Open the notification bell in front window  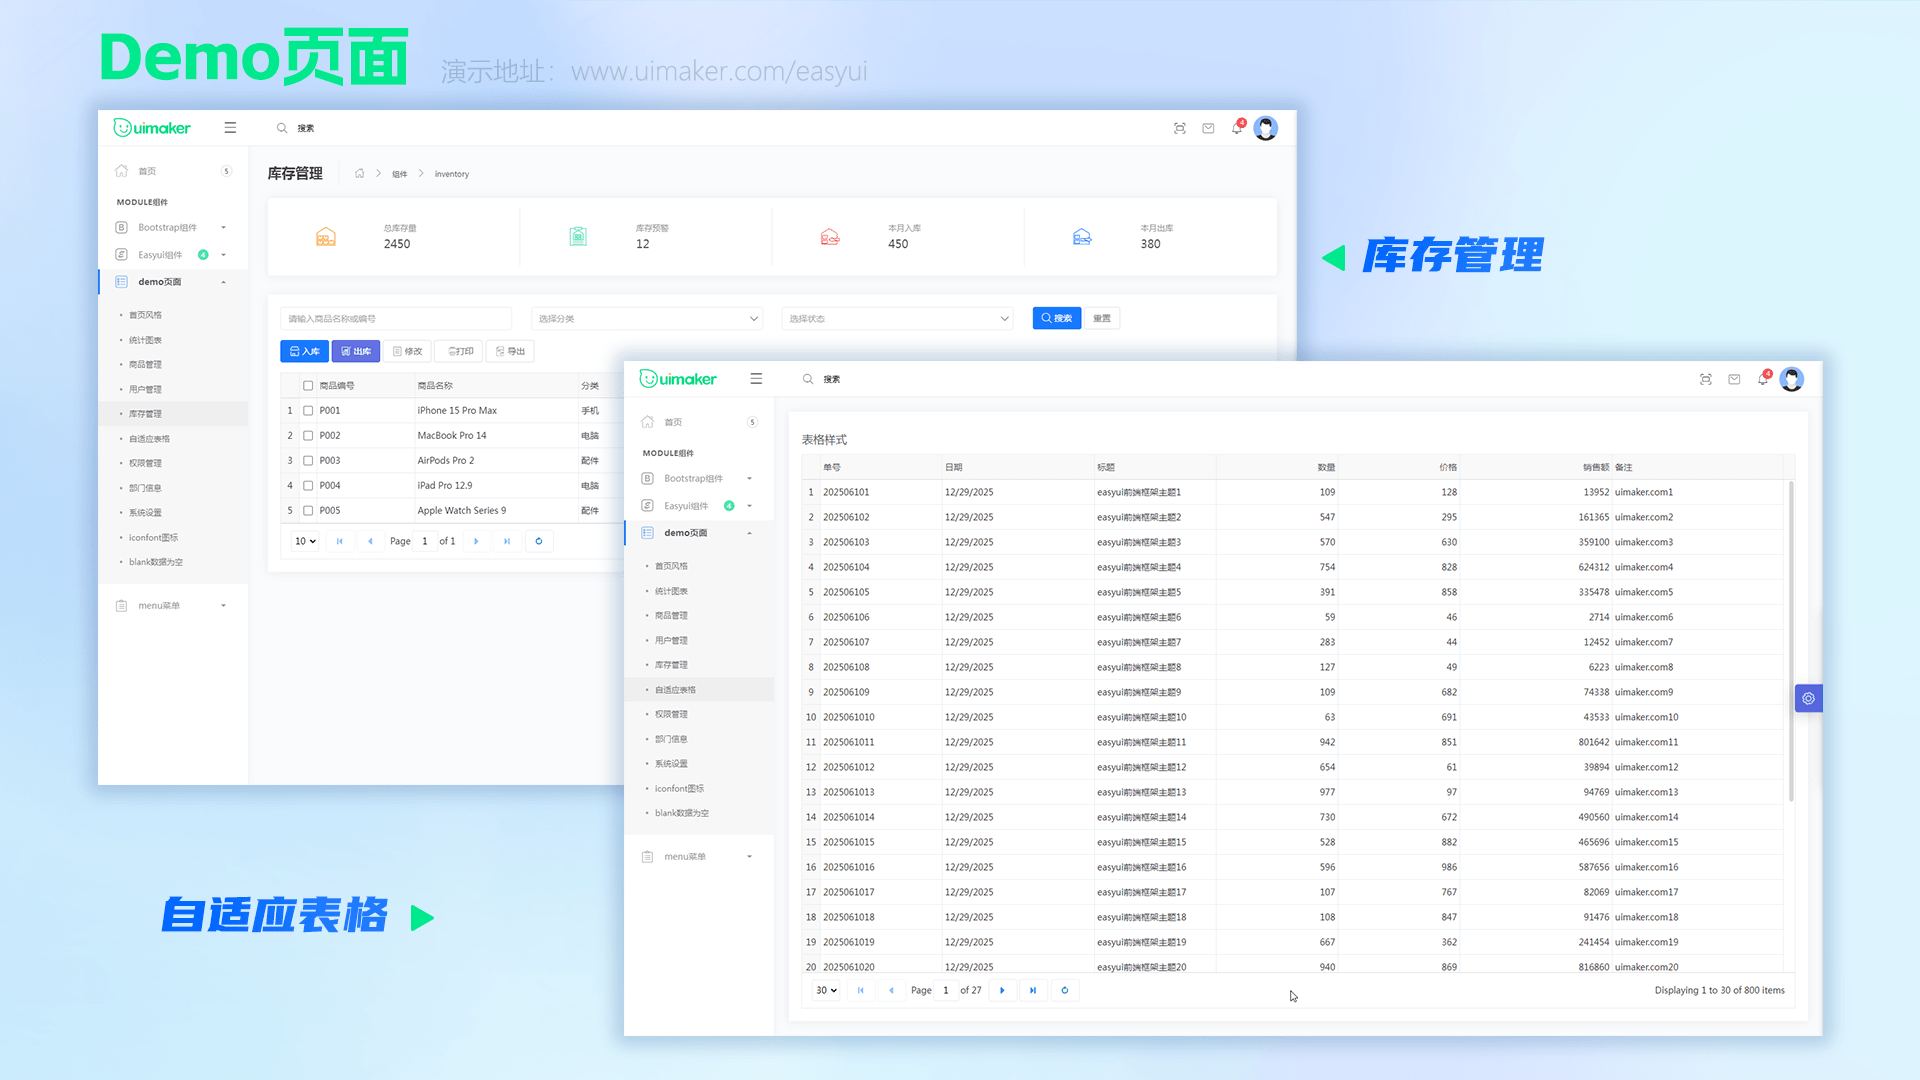pyautogui.click(x=1762, y=379)
